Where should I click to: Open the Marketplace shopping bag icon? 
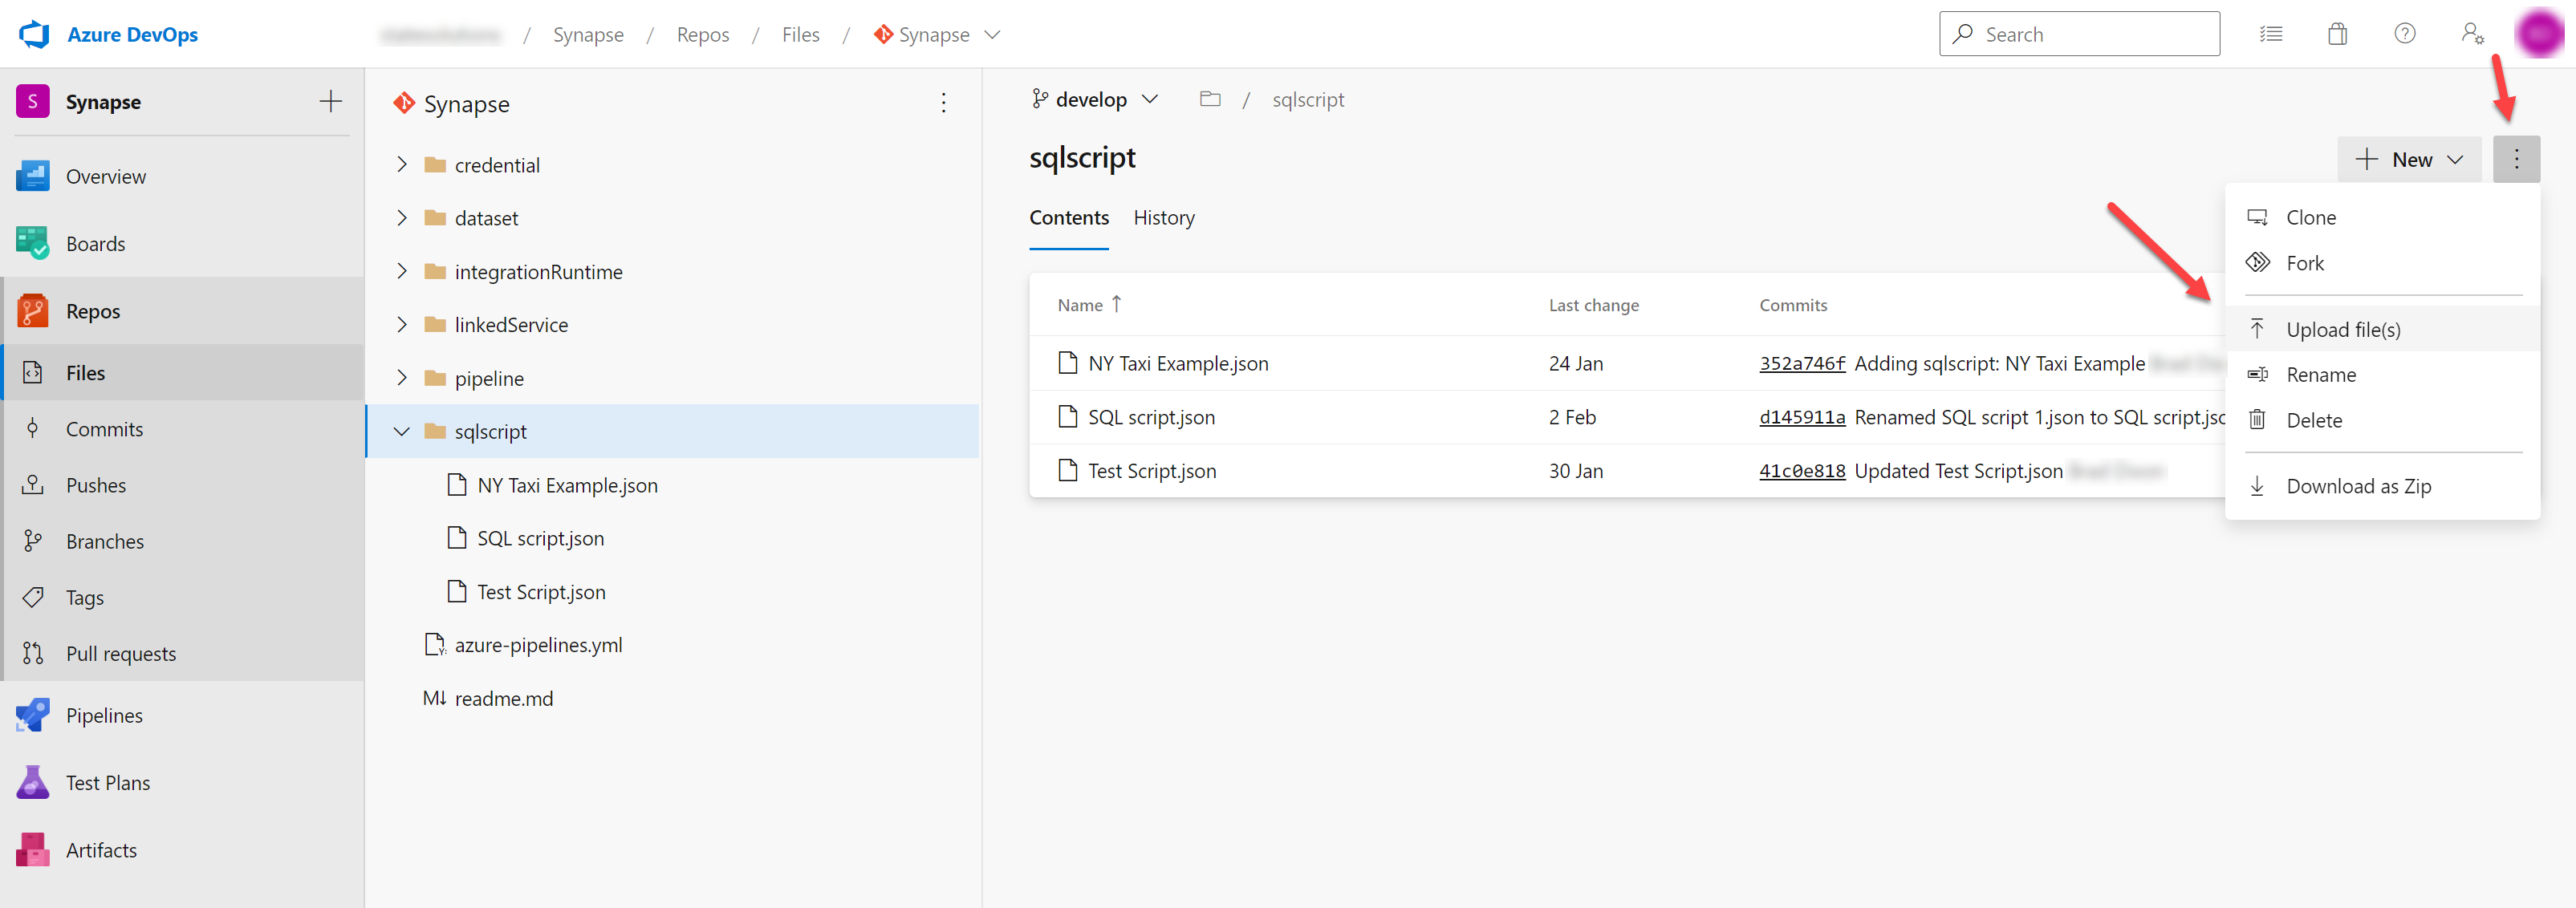coord(2337,34)
